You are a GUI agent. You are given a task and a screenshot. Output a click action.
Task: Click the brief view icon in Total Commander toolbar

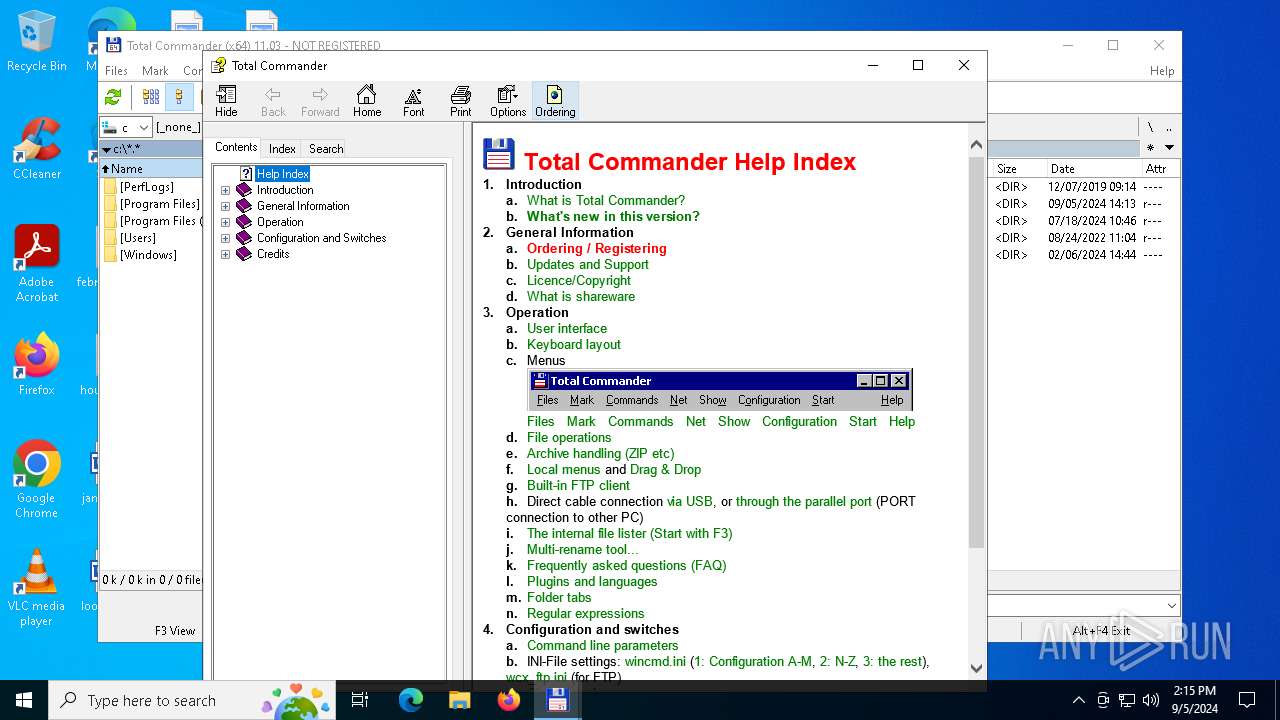point(151,97)
